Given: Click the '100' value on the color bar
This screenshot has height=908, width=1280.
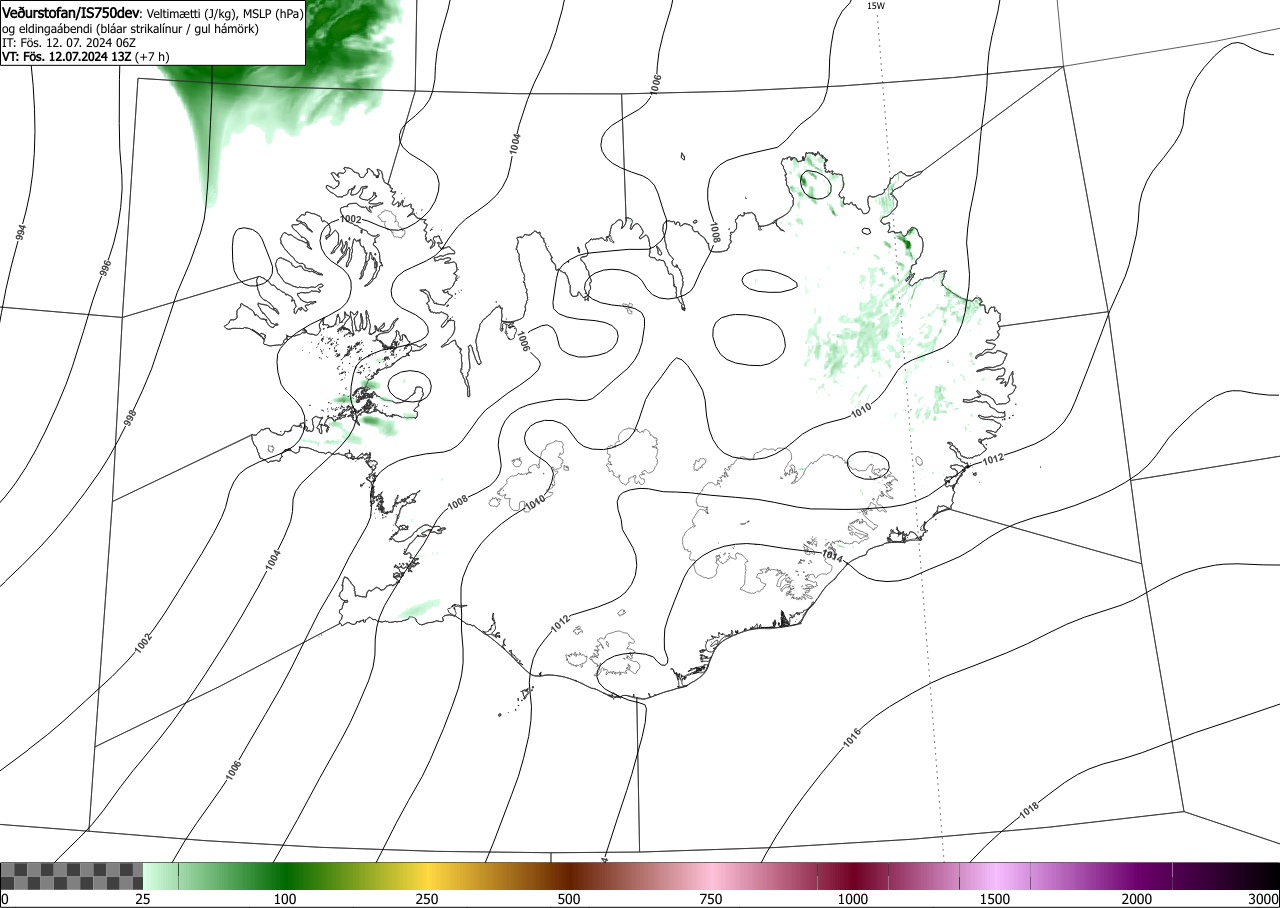Looking at the screenshot, I should (285, 899).
